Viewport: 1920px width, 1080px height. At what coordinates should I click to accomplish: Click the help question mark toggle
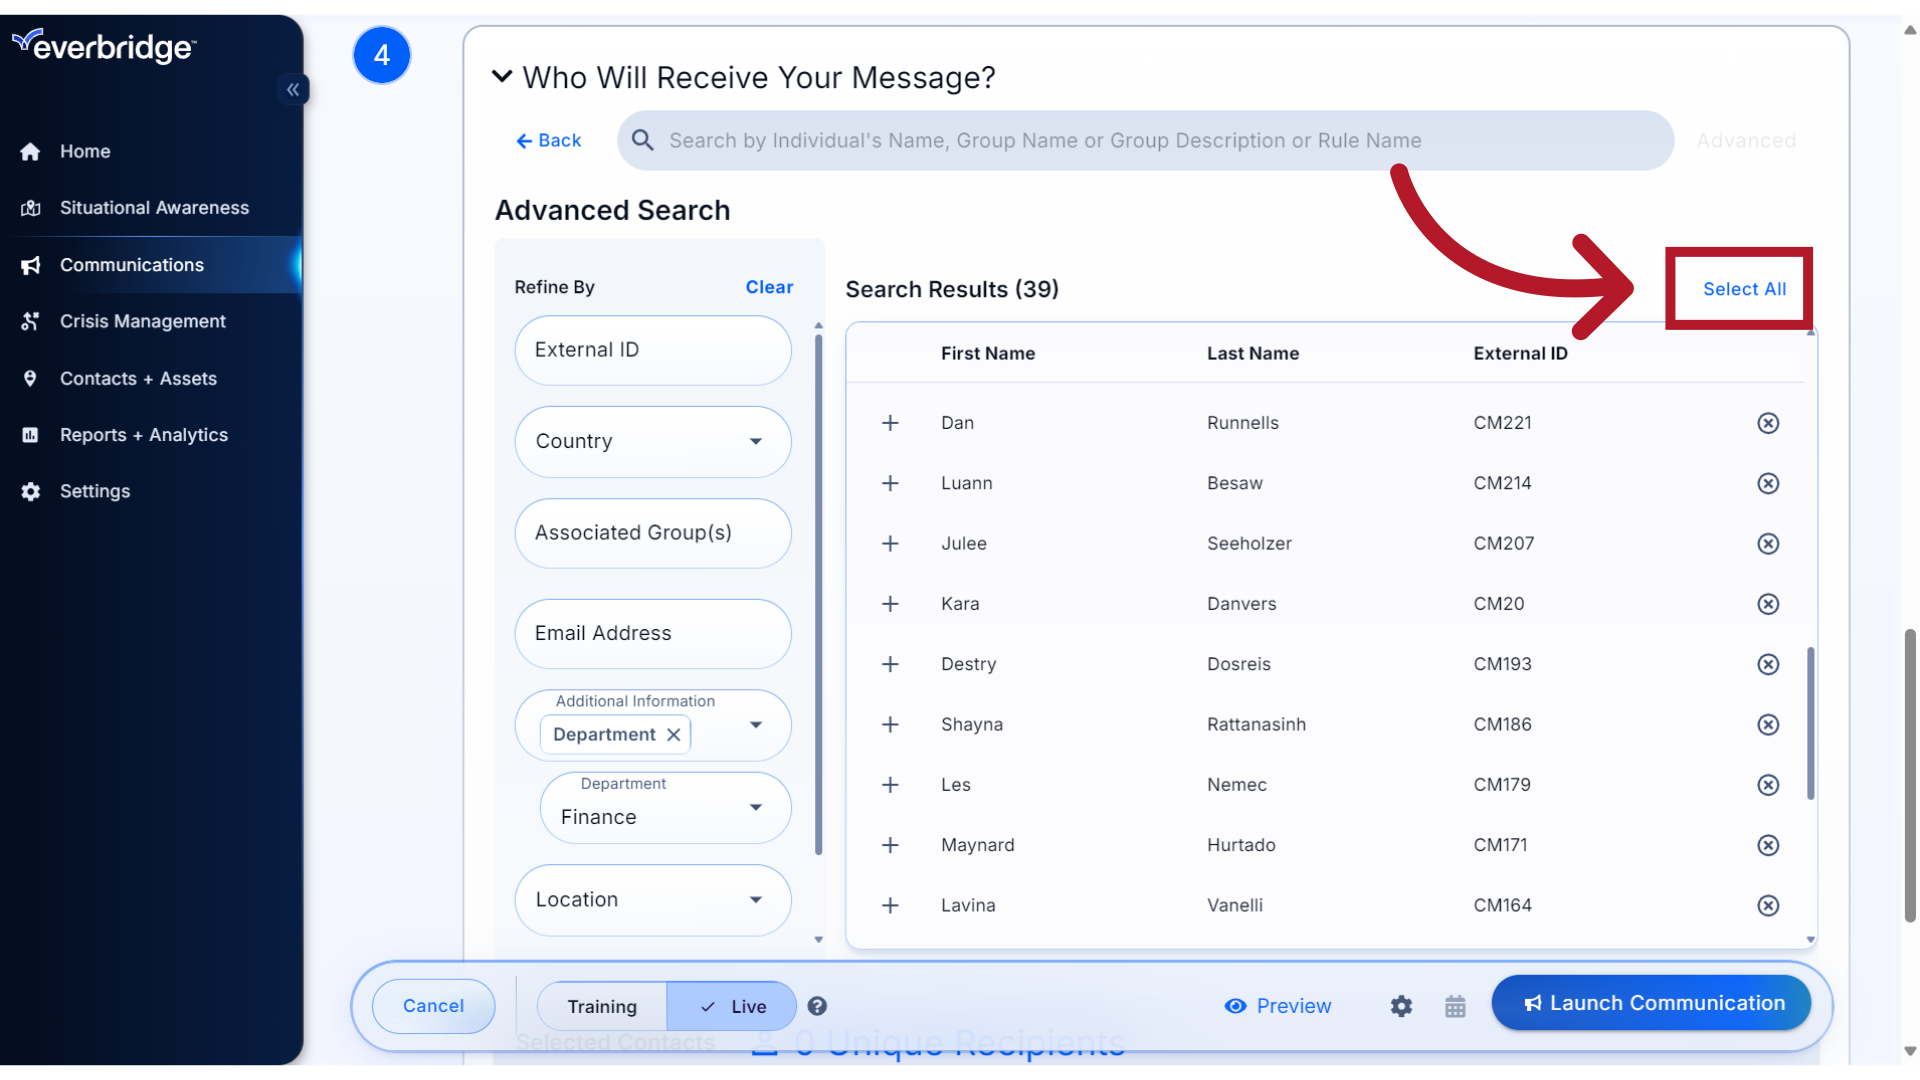point(818,1006)
